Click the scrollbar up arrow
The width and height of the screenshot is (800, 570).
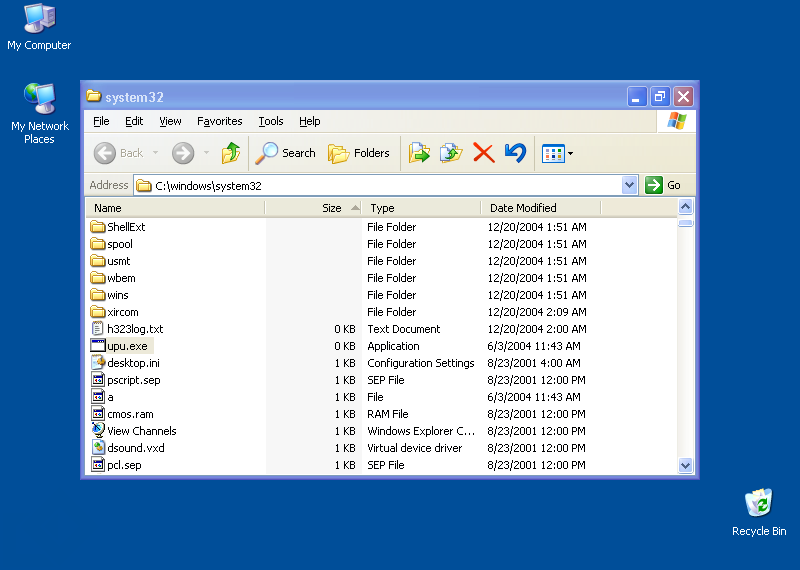[685, 207]
